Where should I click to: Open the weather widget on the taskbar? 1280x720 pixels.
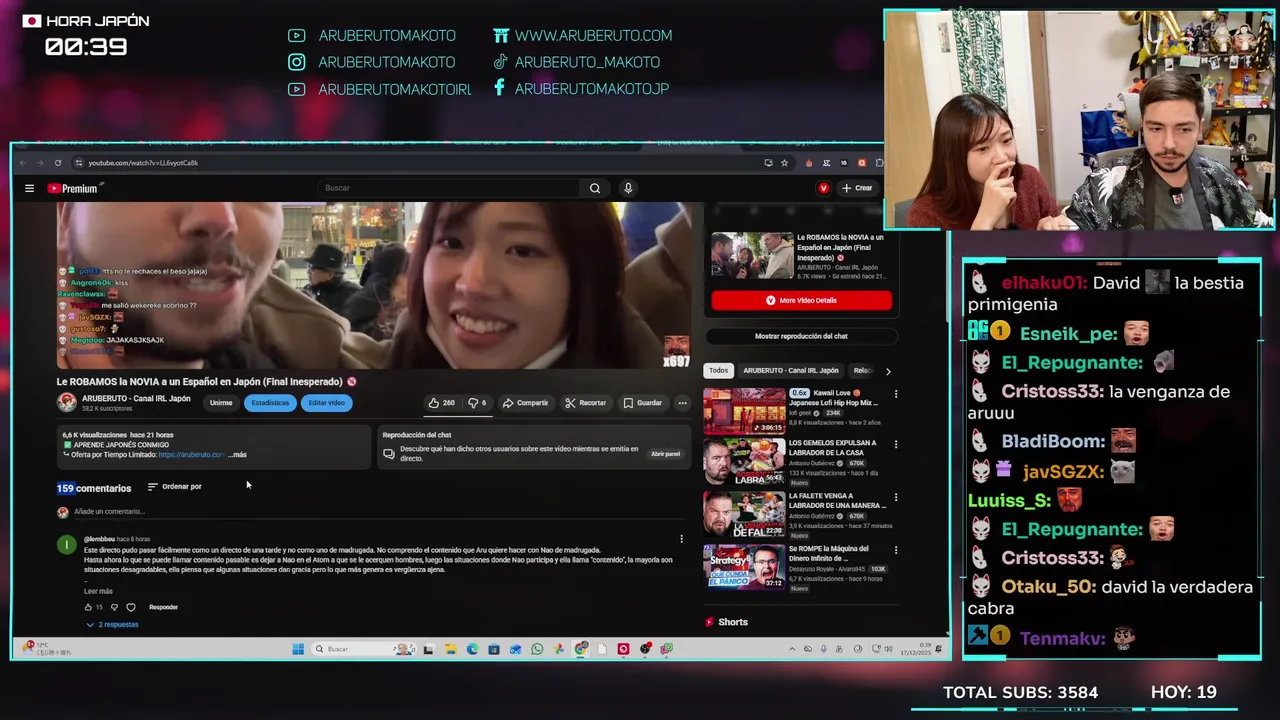pos(45,649)
